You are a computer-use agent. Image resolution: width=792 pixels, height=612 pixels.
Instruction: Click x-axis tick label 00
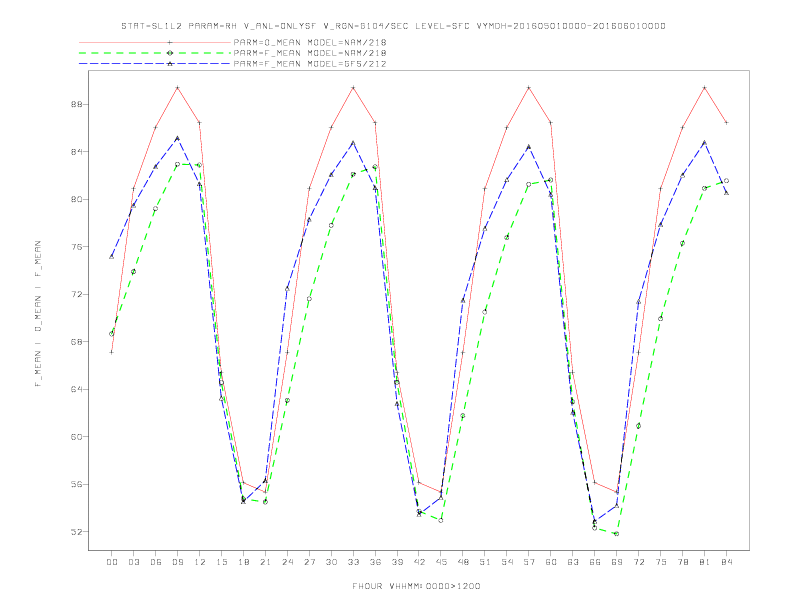click(x=112, y=562)
